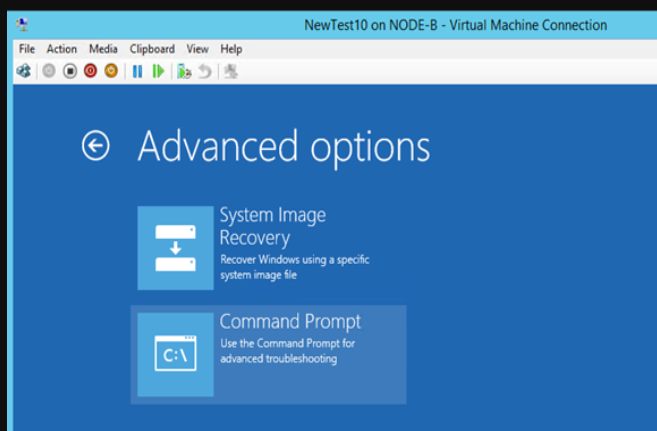Create a checkpoint with the snapshot icon
The height and width of the screenshot is (431, 657).
pos(184,72)
